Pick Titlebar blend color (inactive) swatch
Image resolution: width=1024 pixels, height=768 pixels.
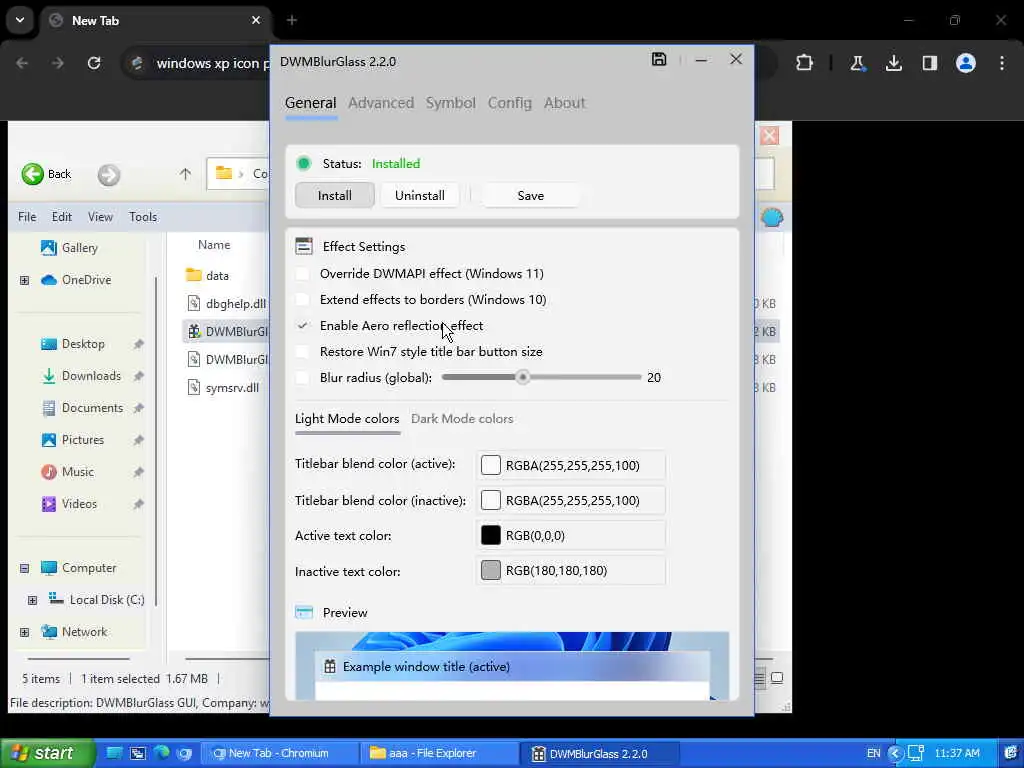(x=490, y=500)
